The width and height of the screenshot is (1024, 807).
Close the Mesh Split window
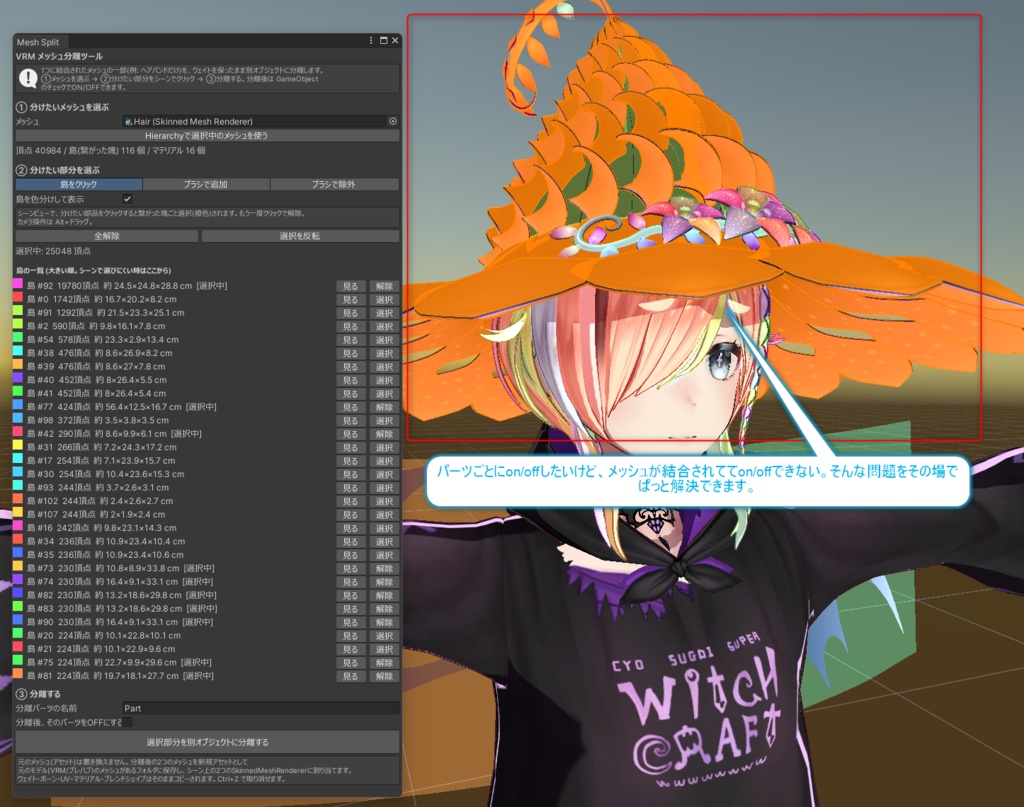tap(394, 40)
